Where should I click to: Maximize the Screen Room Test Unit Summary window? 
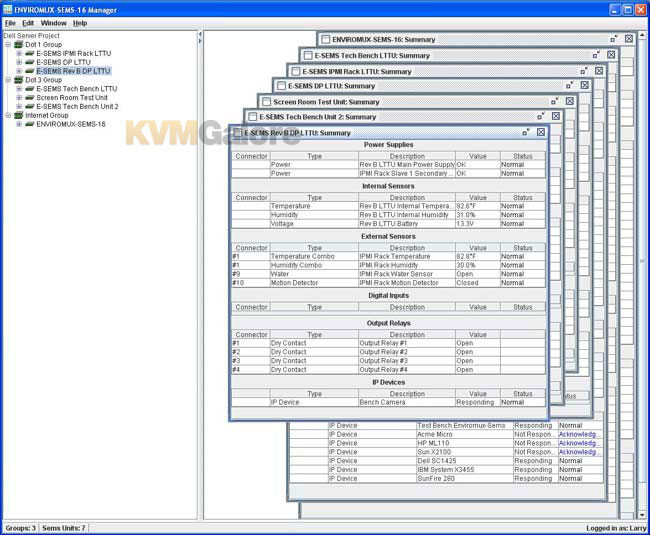click(555, 101)
